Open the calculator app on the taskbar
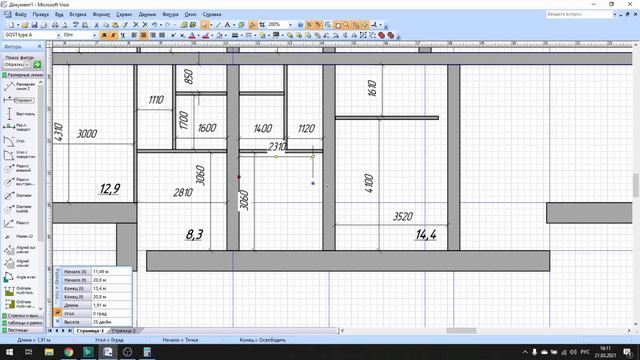Screen dimensions: 640x360 pos(147,352)
